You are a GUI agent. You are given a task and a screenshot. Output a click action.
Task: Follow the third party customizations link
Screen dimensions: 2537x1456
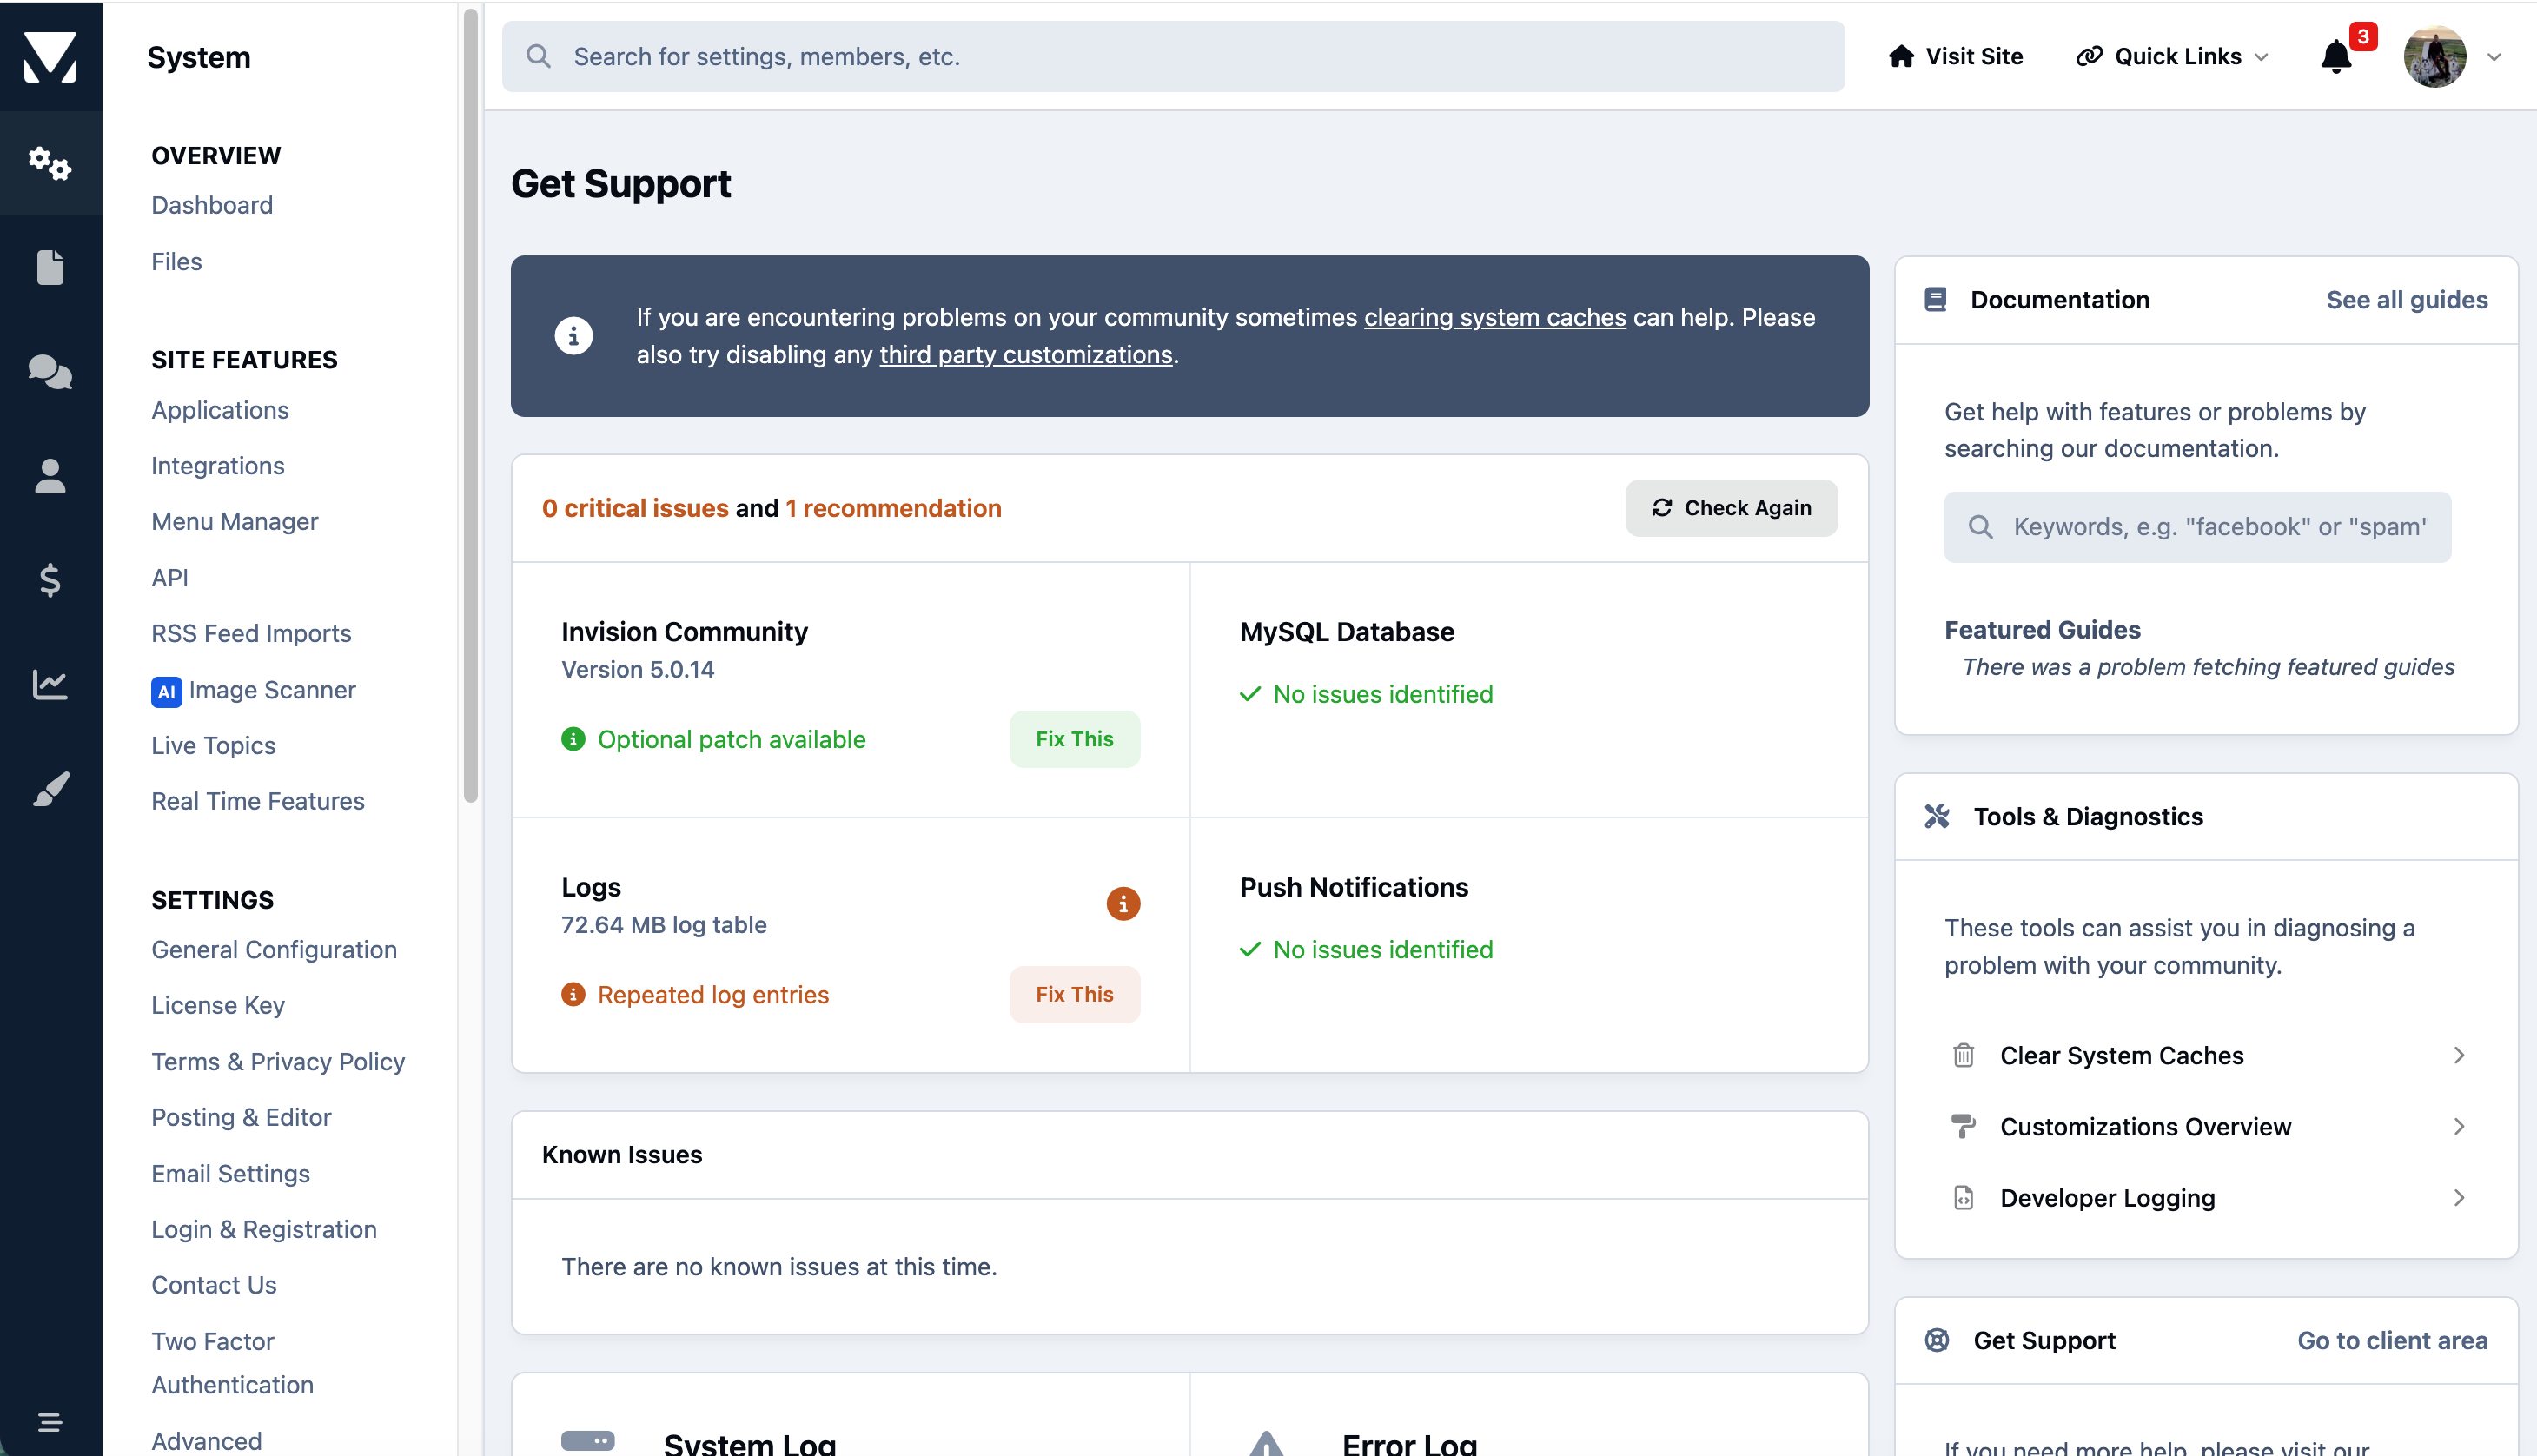coord(1025,355)
